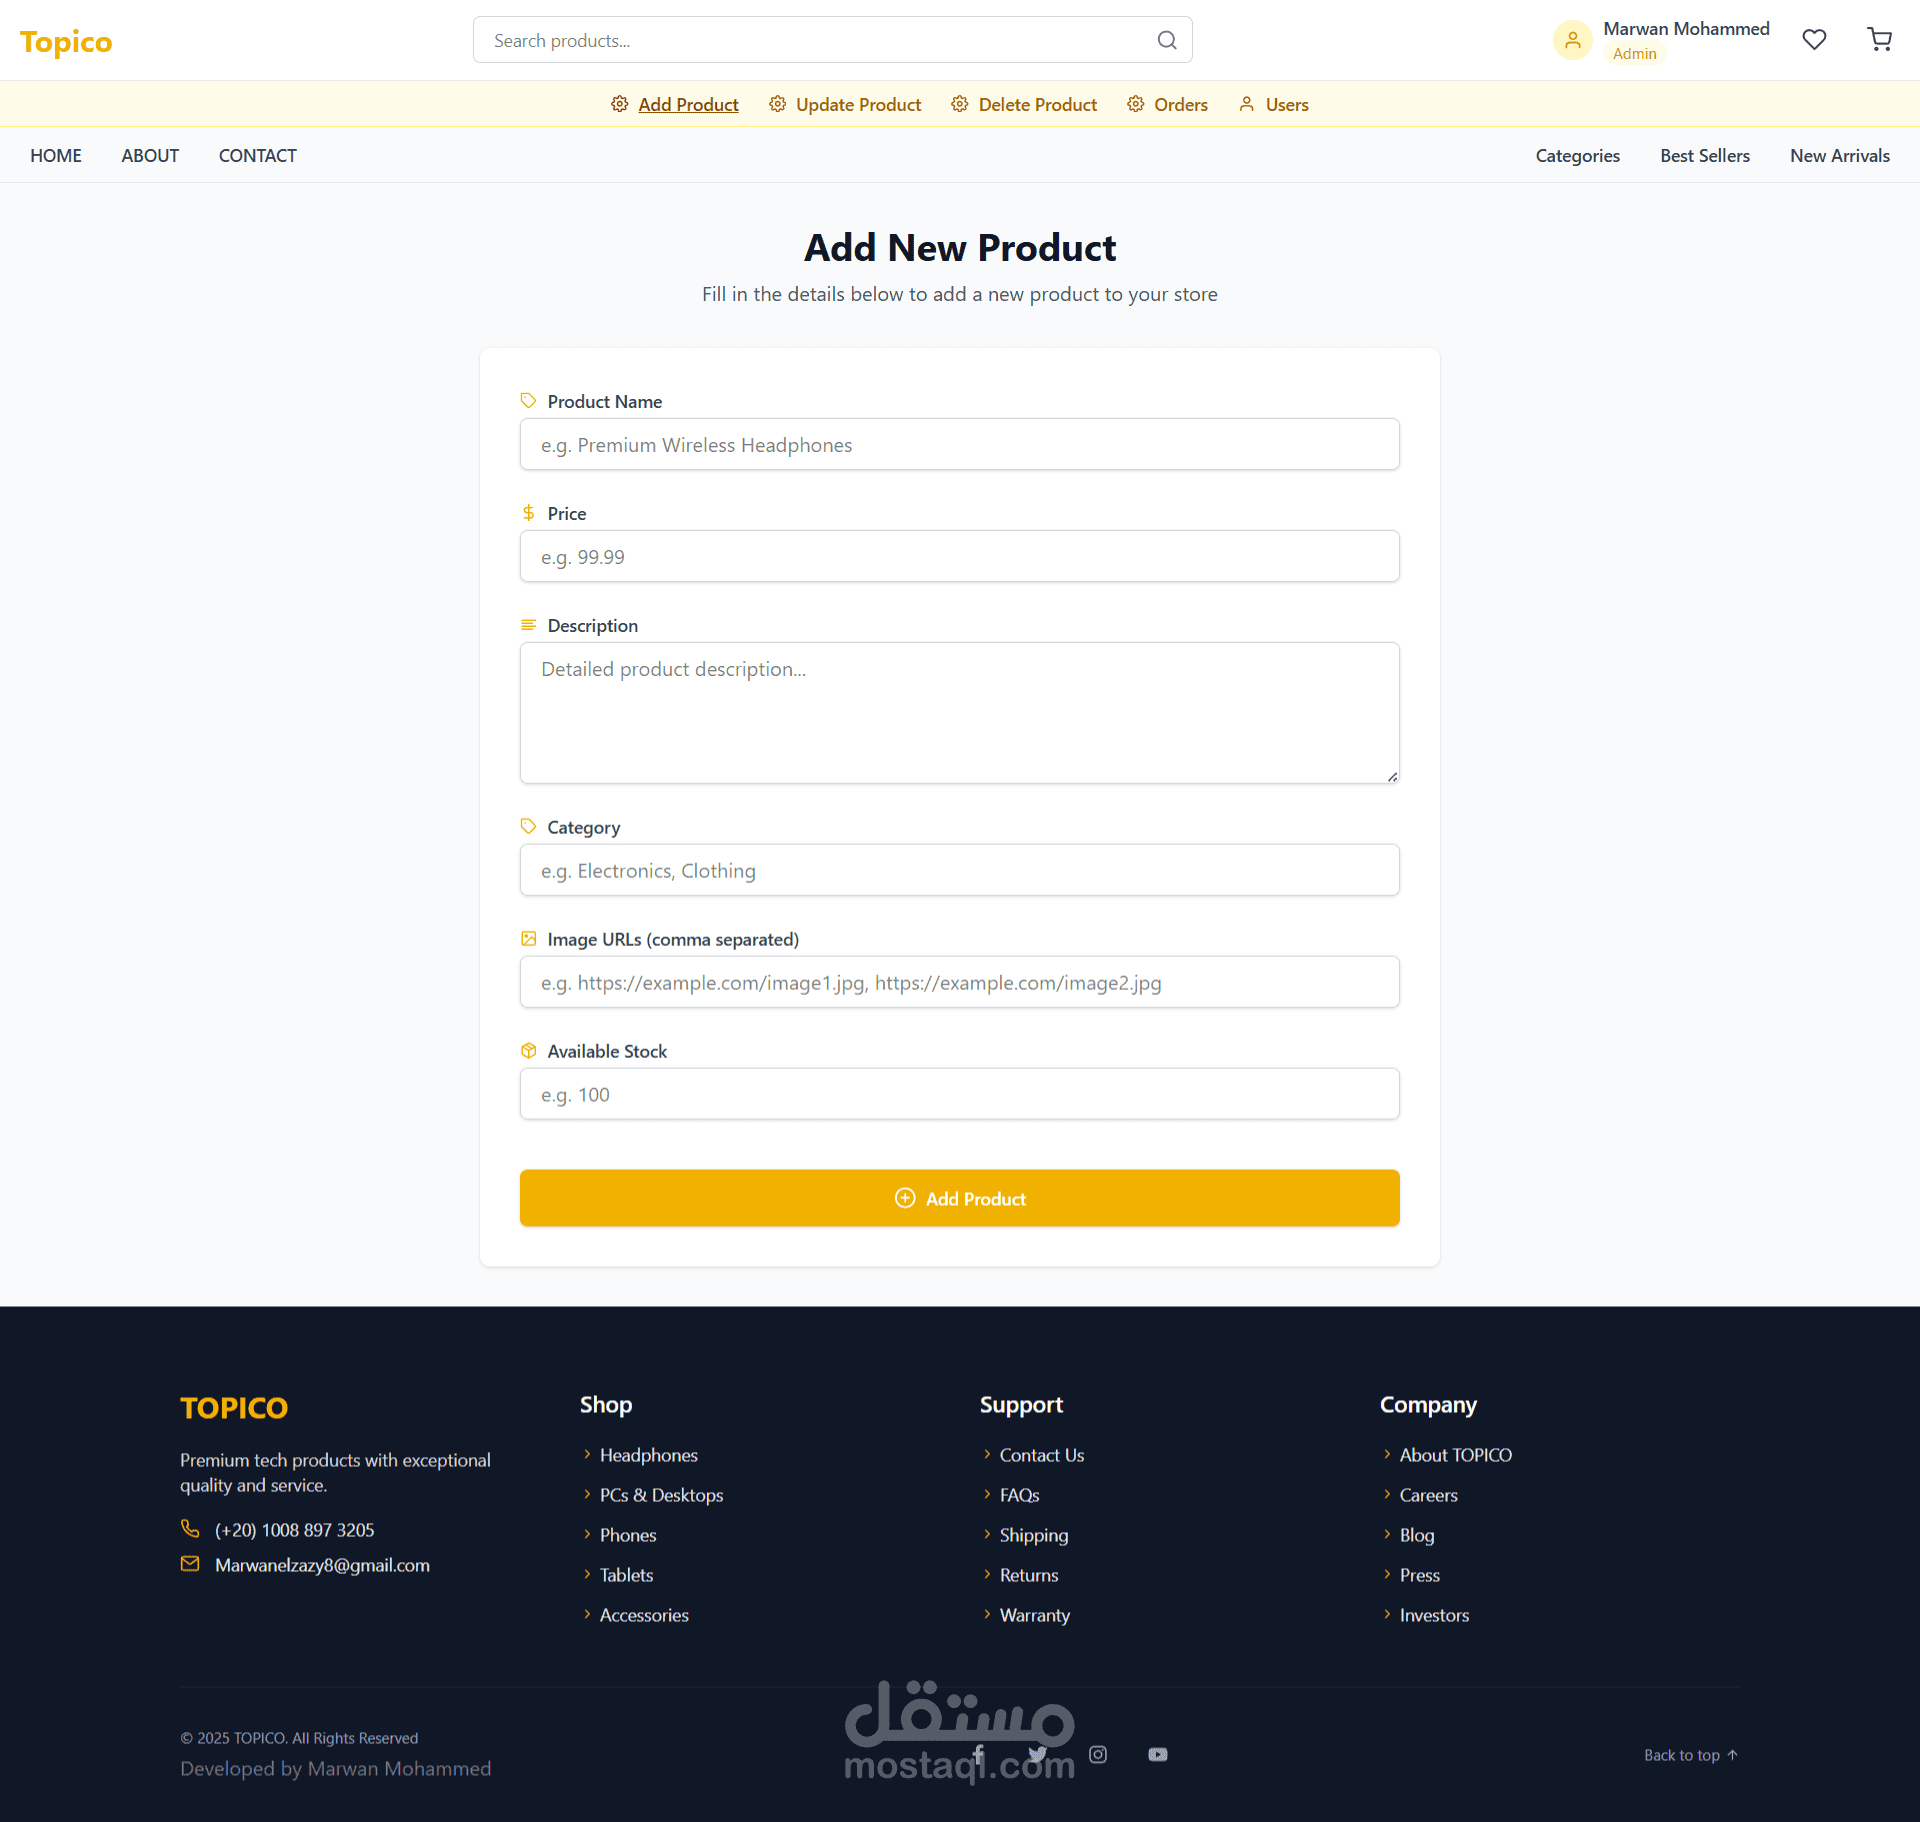Open the Users admin tab
This screenshot has height=1822, width=1920.
1286,104
